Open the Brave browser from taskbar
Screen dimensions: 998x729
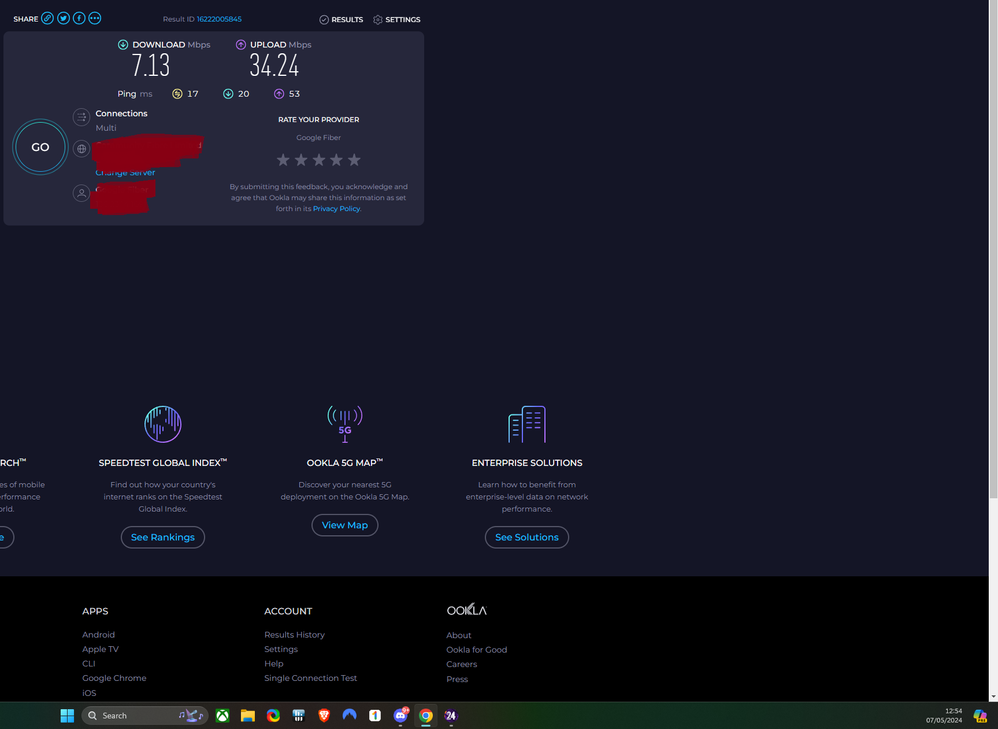click(x=324, y=716)
